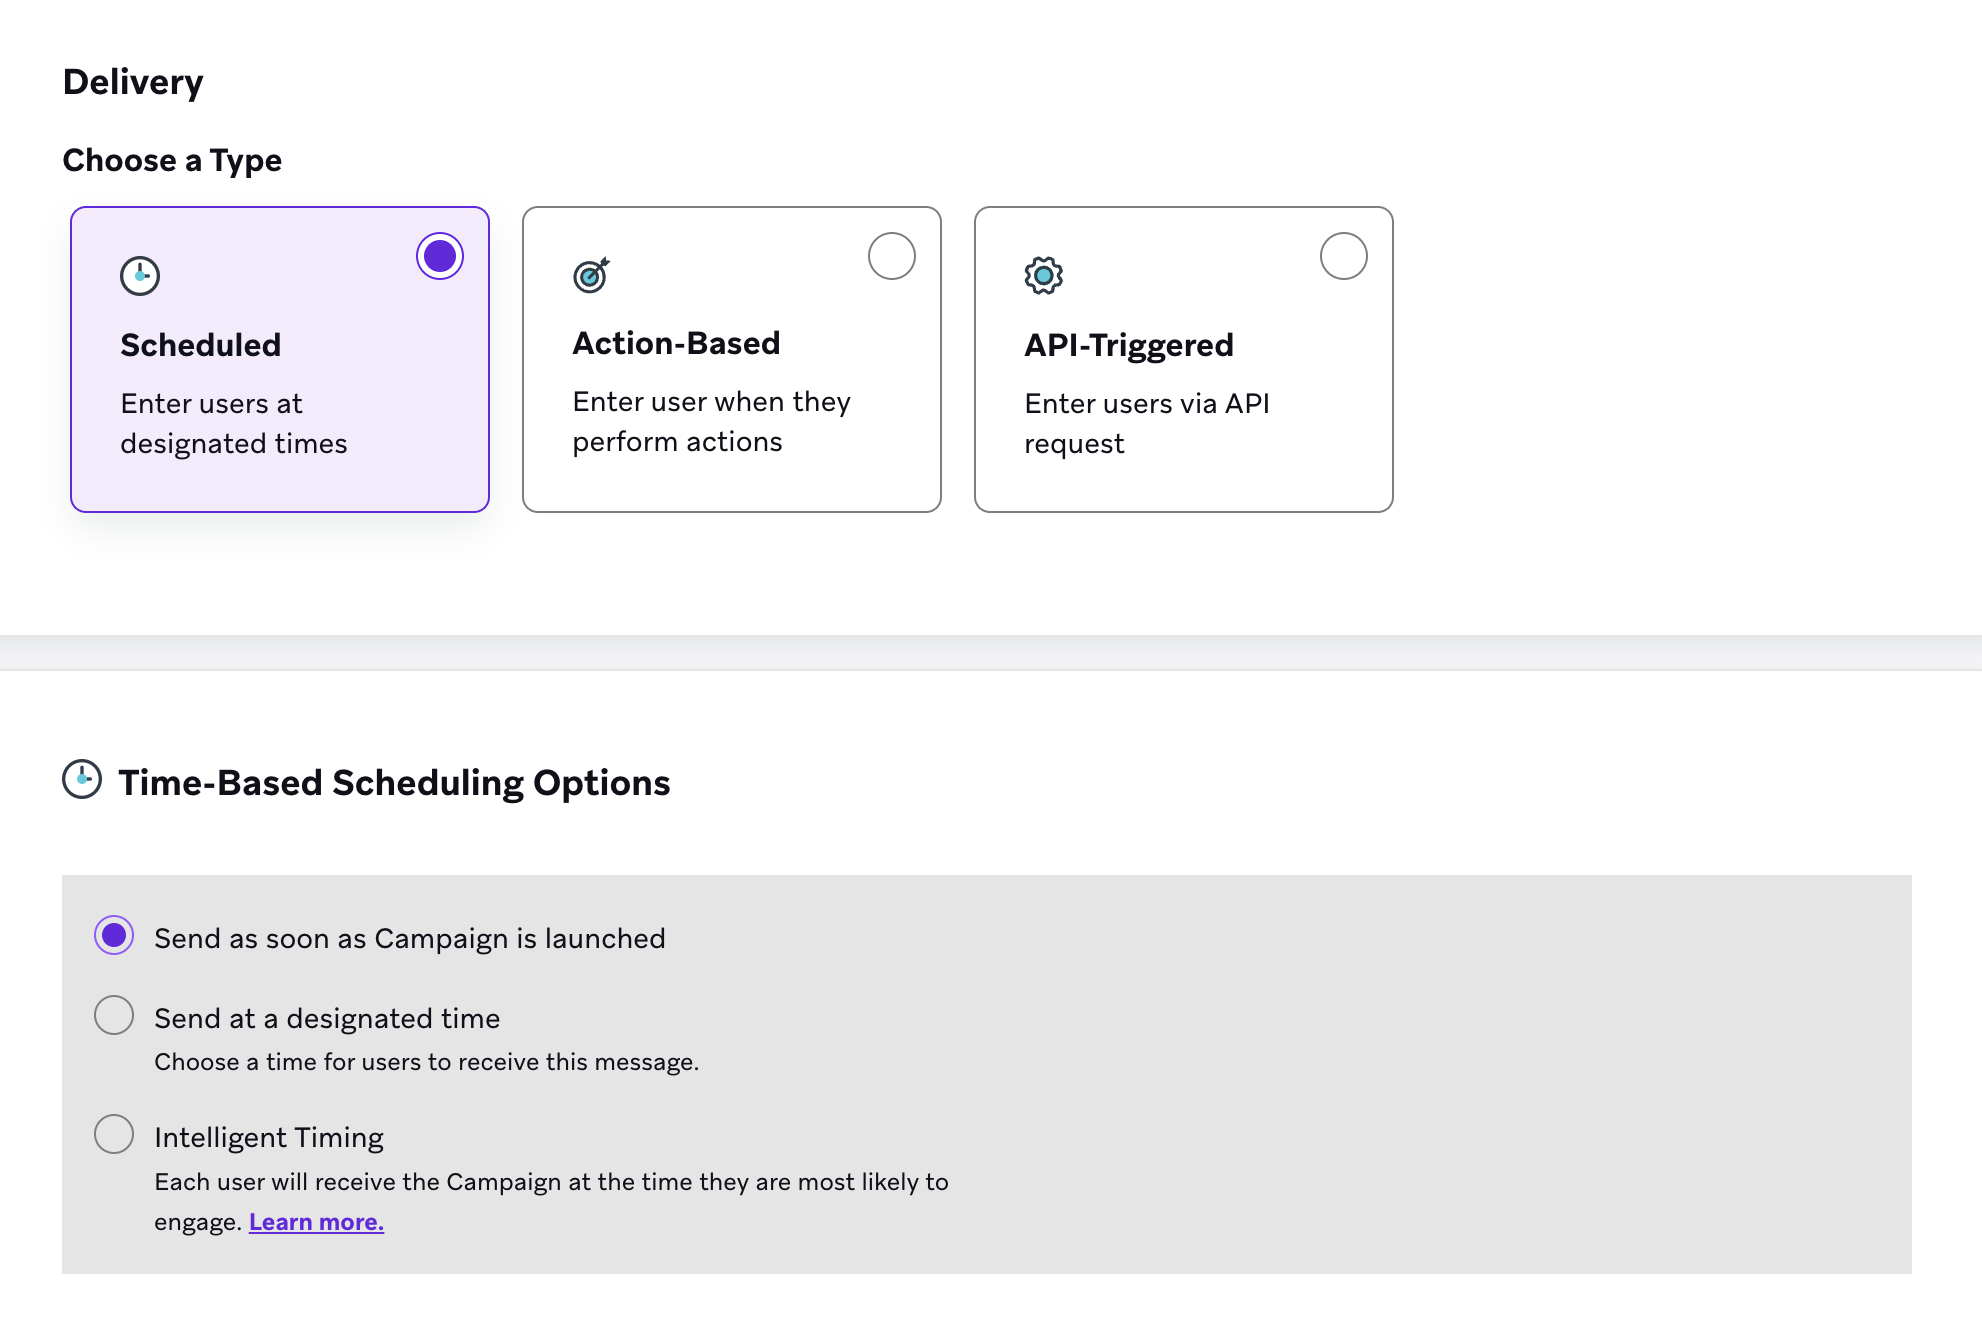Open the Learn more link
1982x1332 pixels.
[x=316, y=1222]
